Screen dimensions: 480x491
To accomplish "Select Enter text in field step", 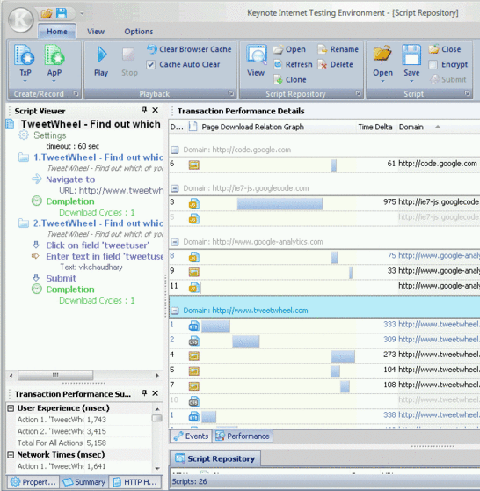I will (105, 256).
